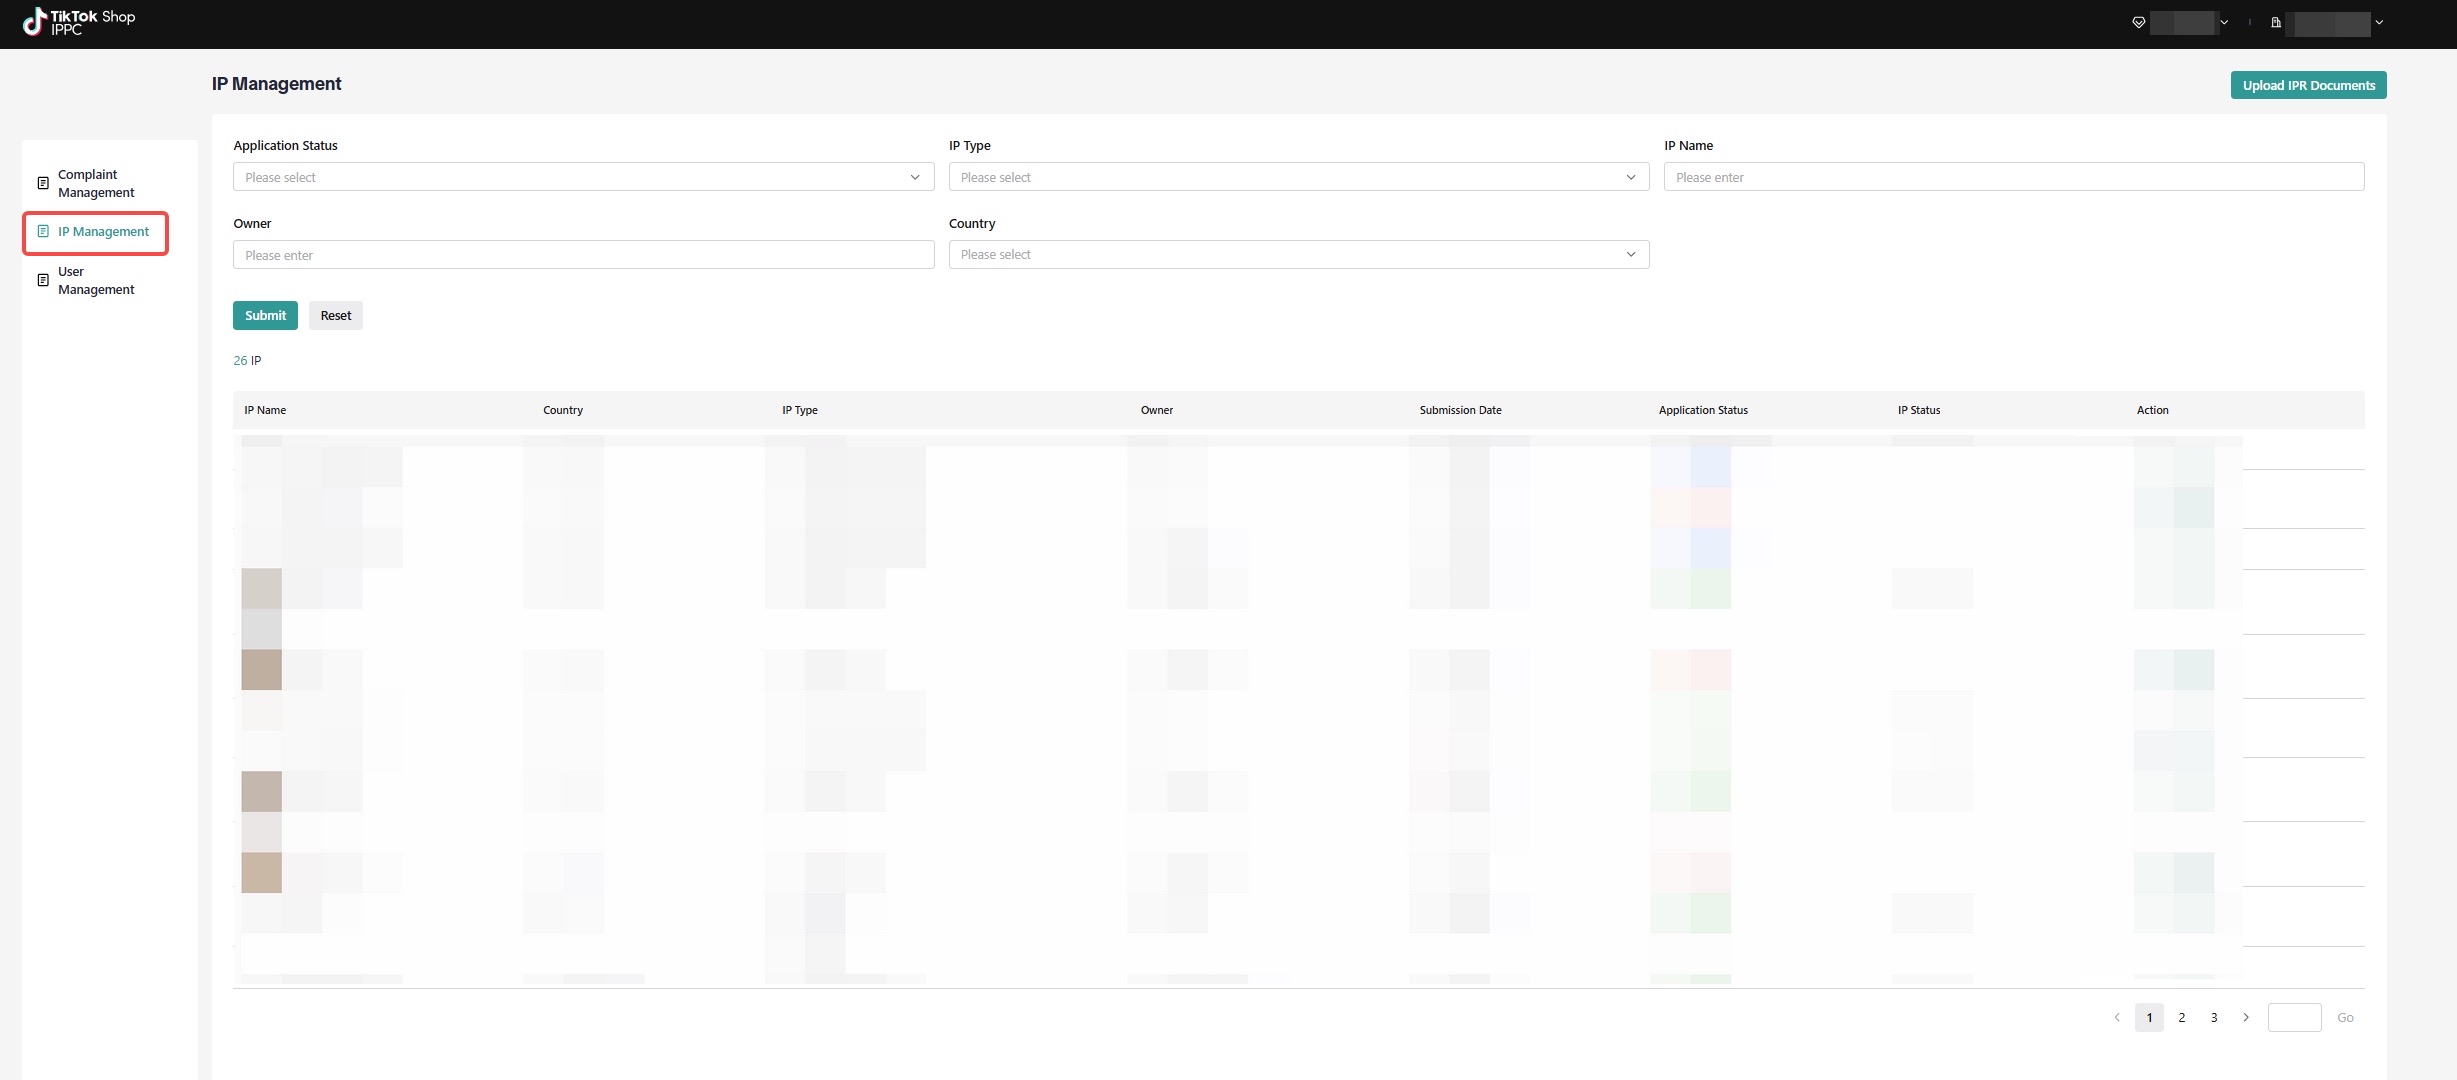Expand the account chevron at far right
2457x1080 pixels.
tap(2379, 22)
